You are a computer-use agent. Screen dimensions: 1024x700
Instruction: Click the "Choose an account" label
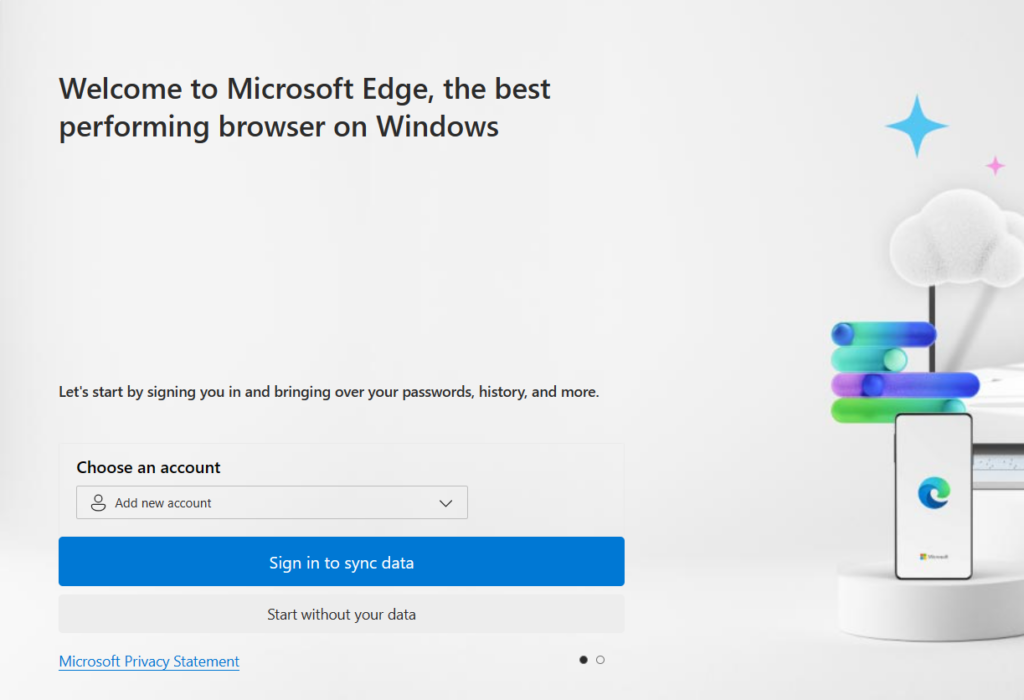pyautogui.click(x=148, y=467)
